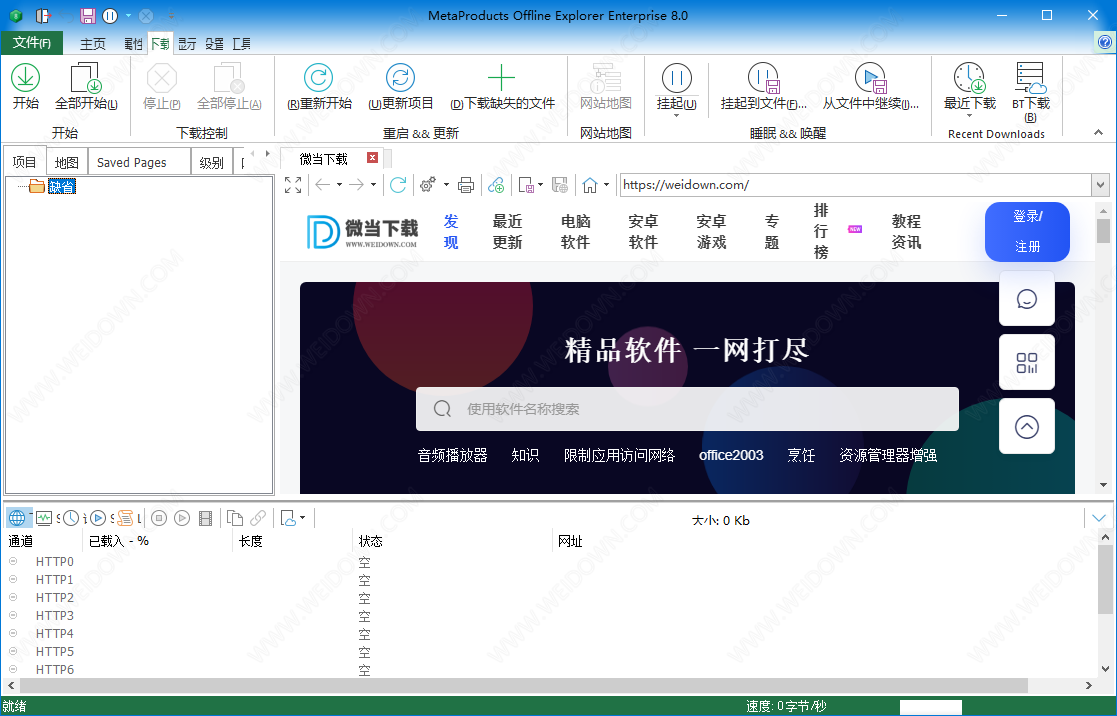This screenshot has height=716, width=1117.
Task: Click the office2003 keyword link
Action: (731, 455)
